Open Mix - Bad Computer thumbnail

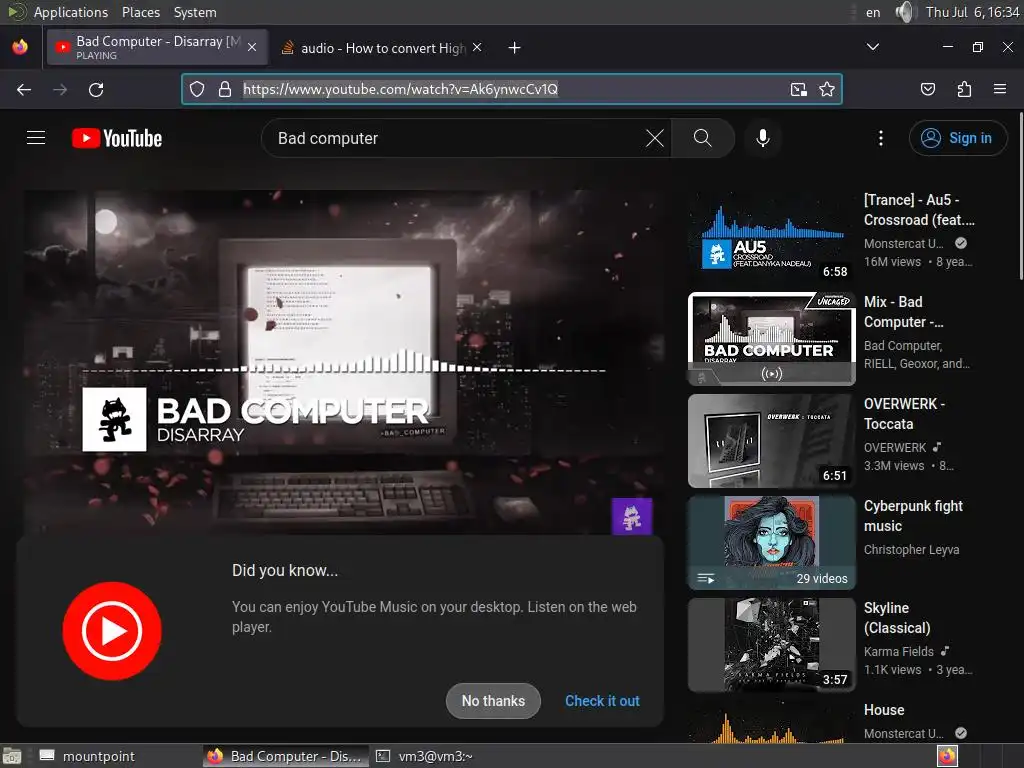coord(771,339)
